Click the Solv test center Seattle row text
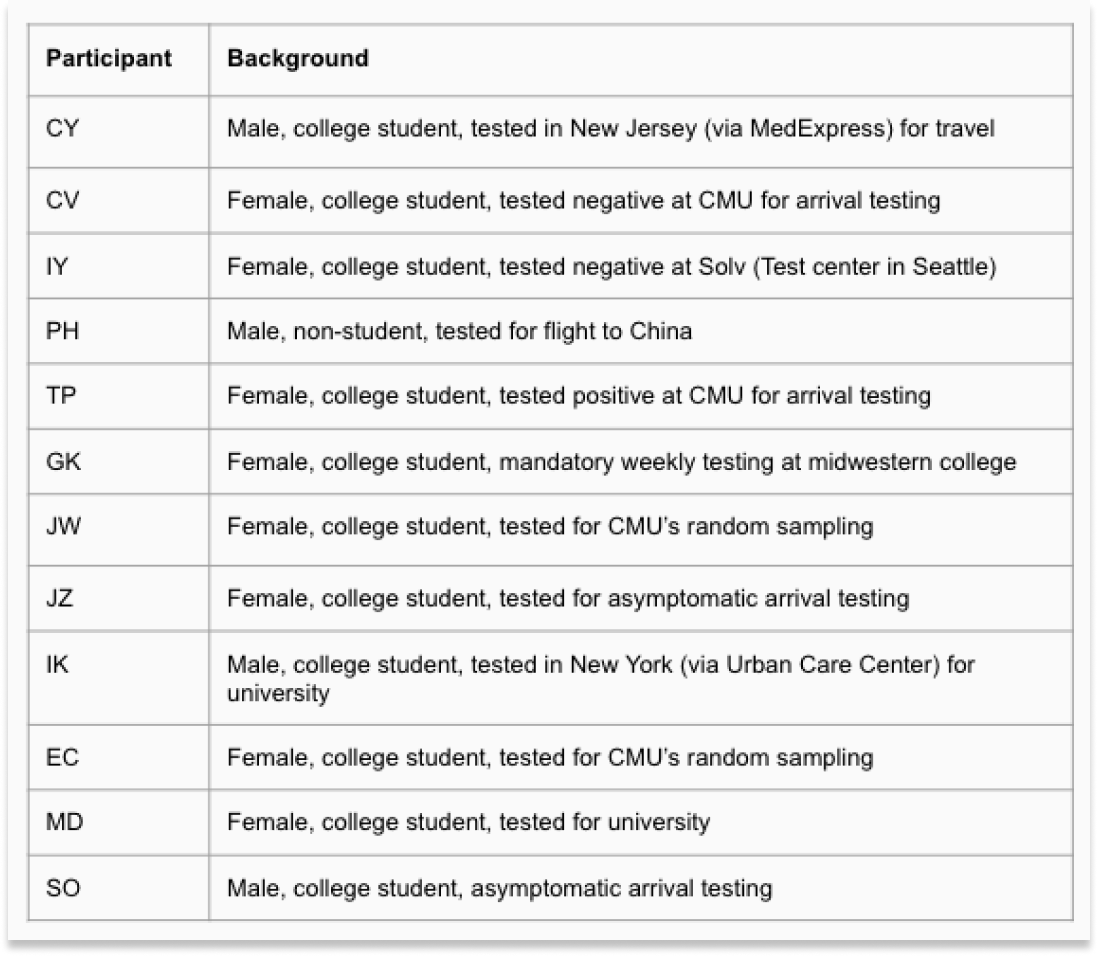The image size is (1098, 956). (610, 265)
